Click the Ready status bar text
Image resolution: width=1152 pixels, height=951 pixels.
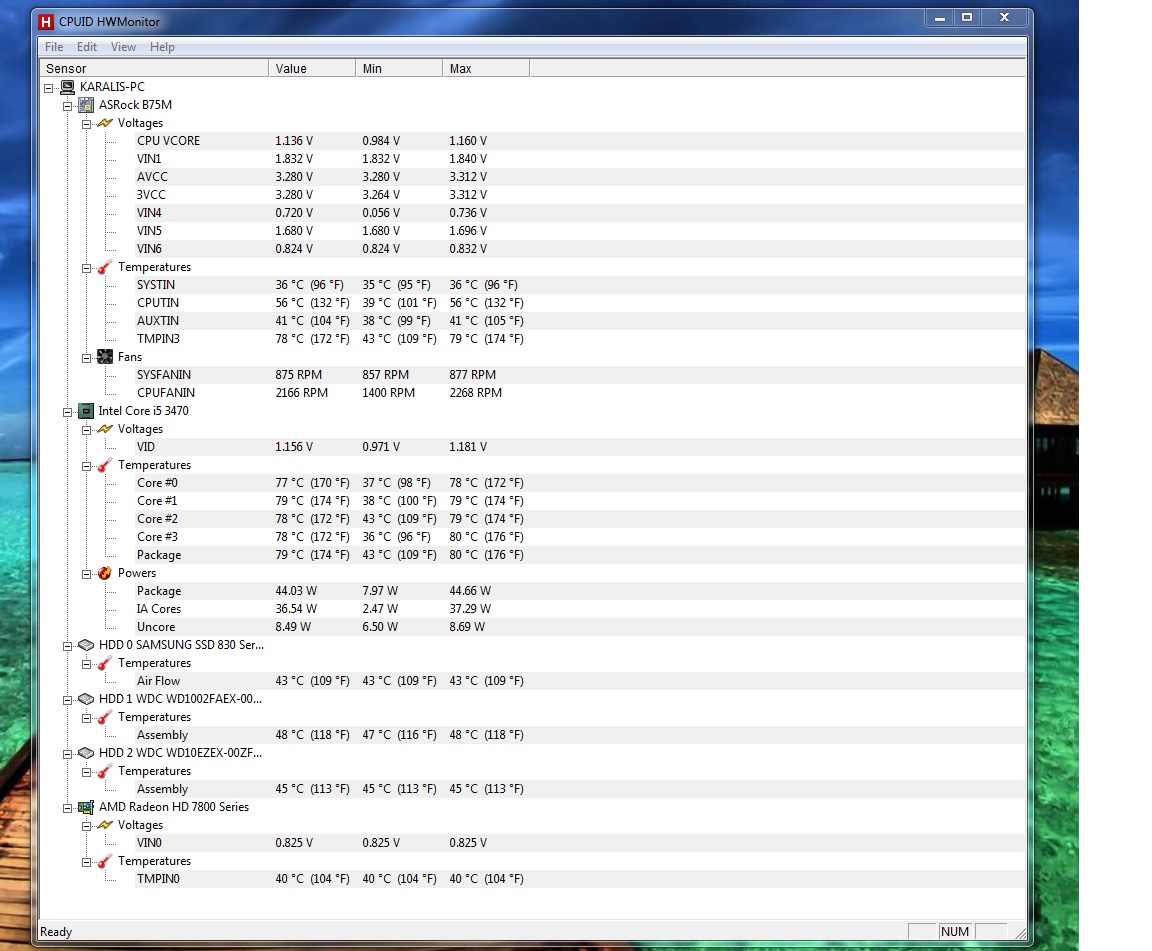point(56,932)
